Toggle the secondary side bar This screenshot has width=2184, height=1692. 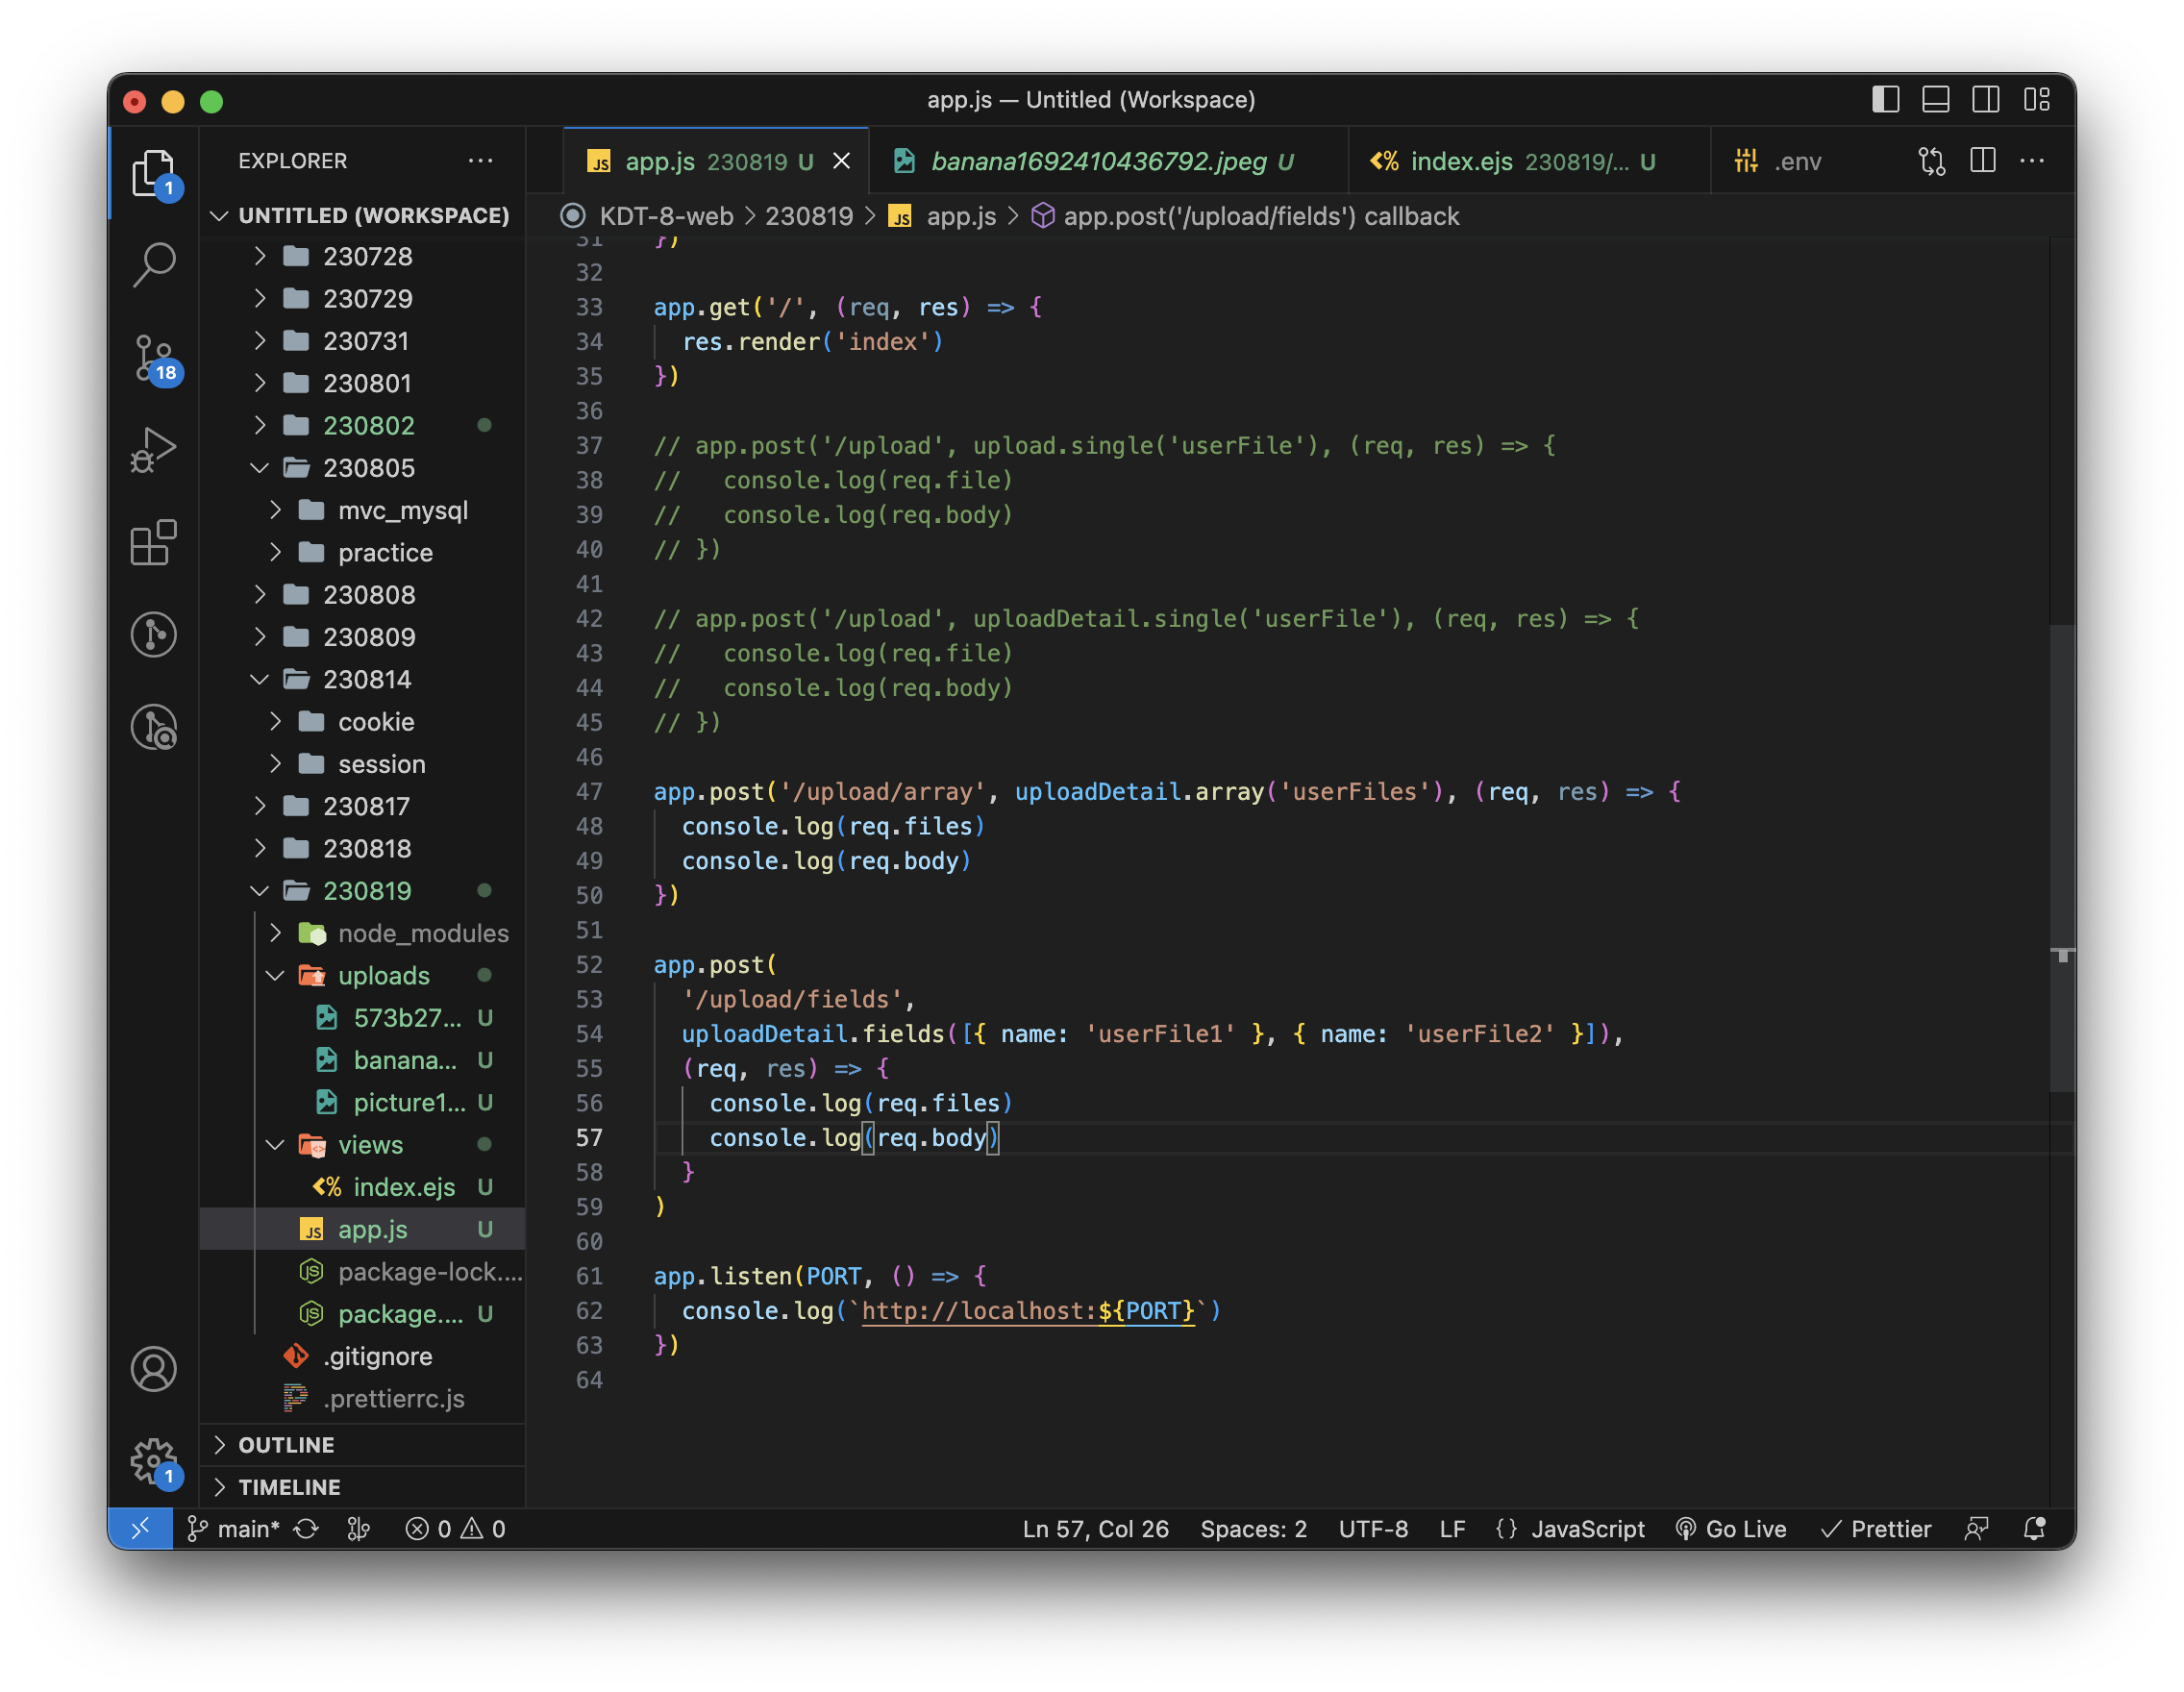(1986, 99)
